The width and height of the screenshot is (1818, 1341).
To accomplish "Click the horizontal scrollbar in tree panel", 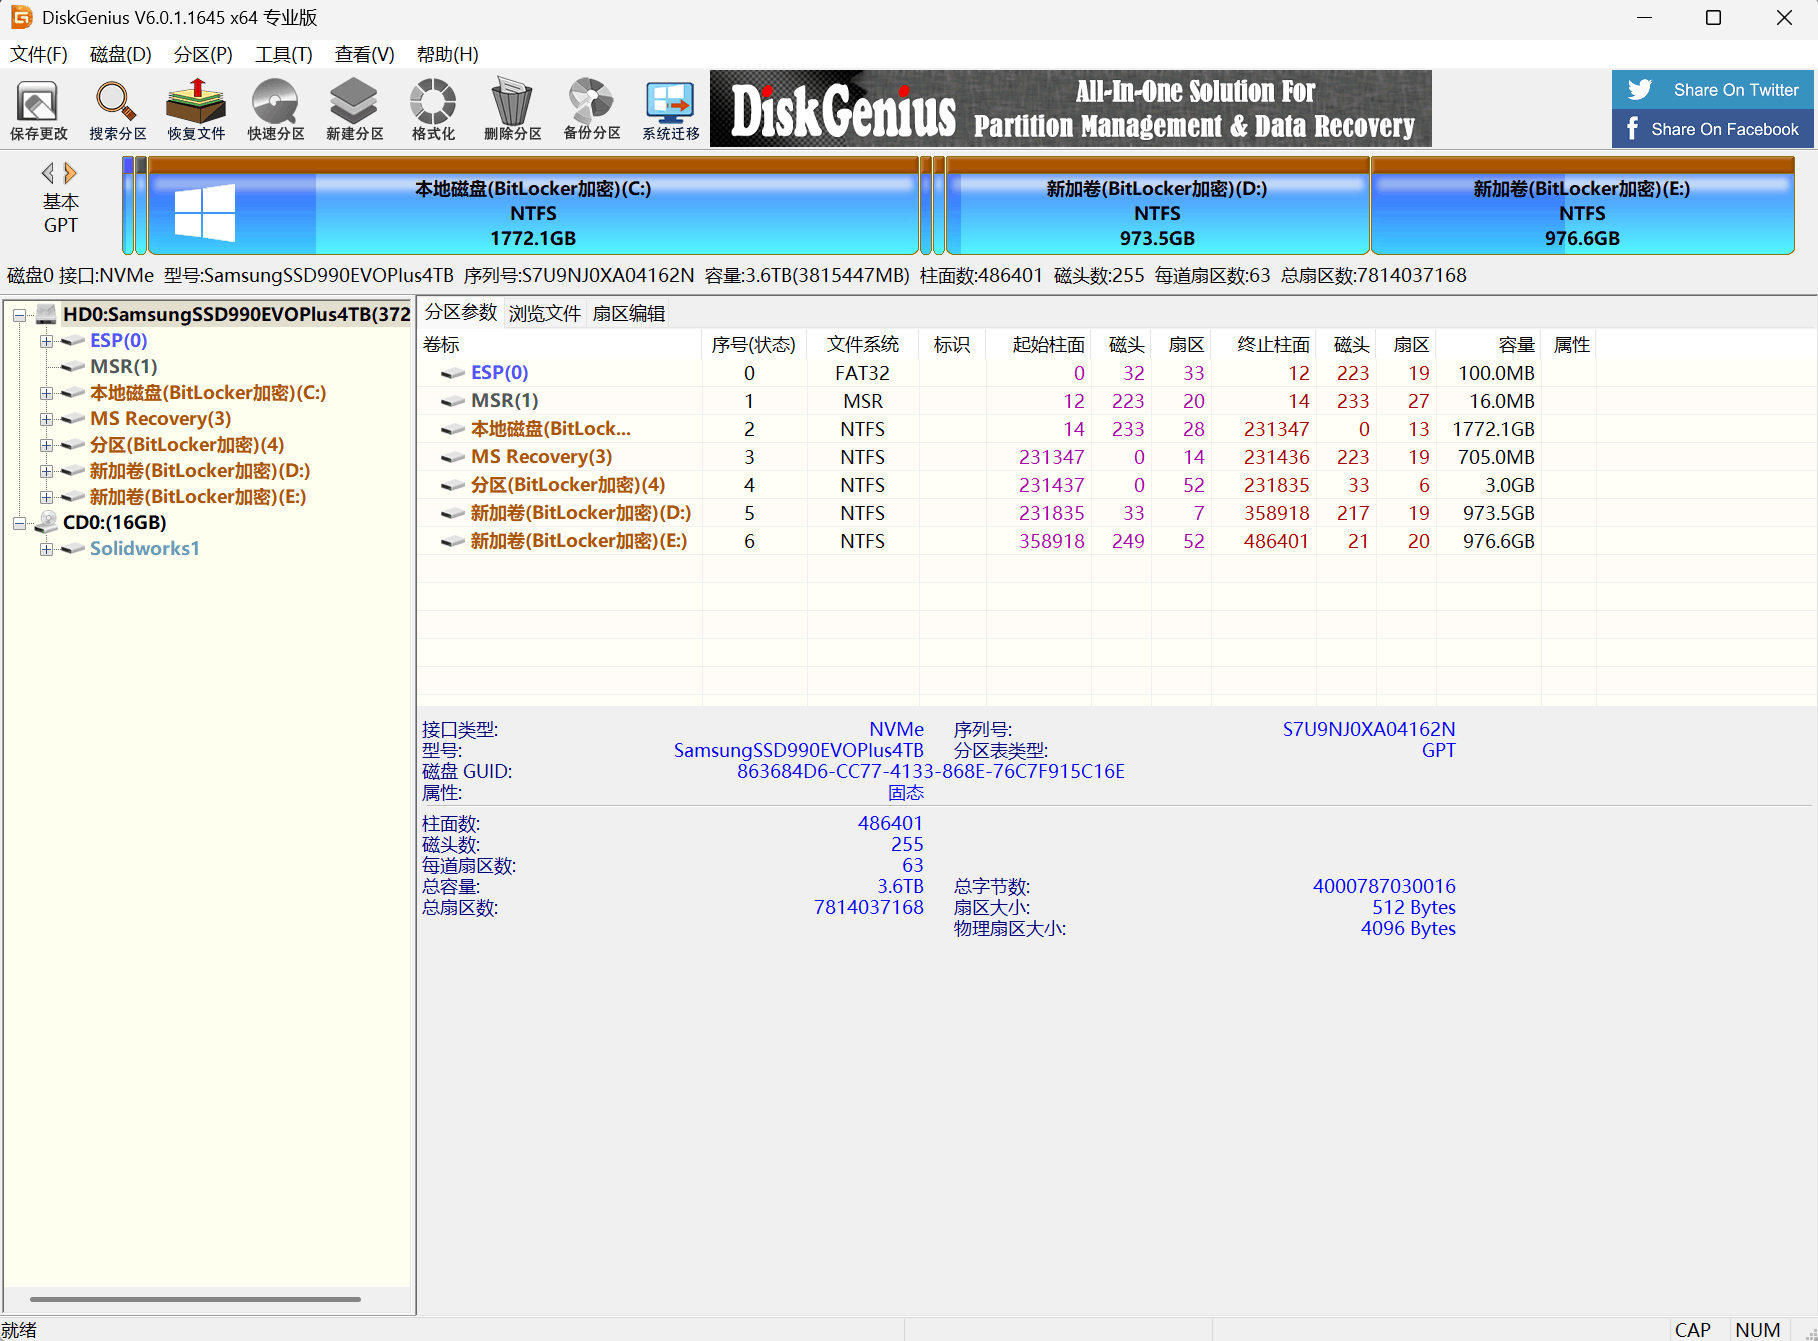I will [195, 1299].
